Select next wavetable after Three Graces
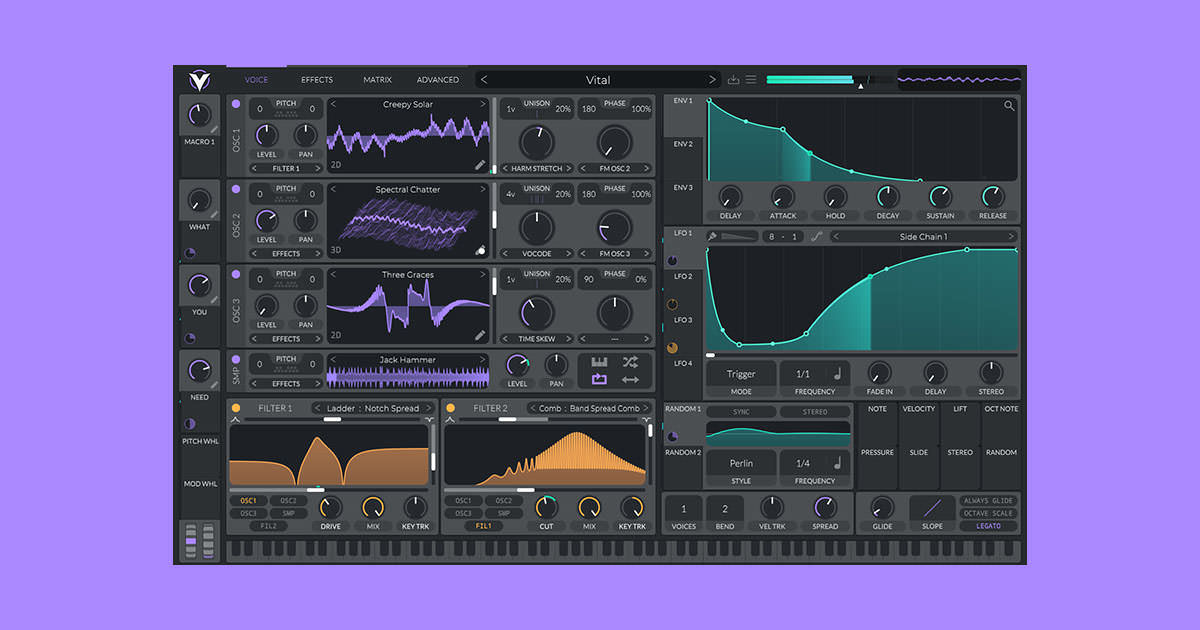Screen dimensions: 1200x630 point(482,274)
